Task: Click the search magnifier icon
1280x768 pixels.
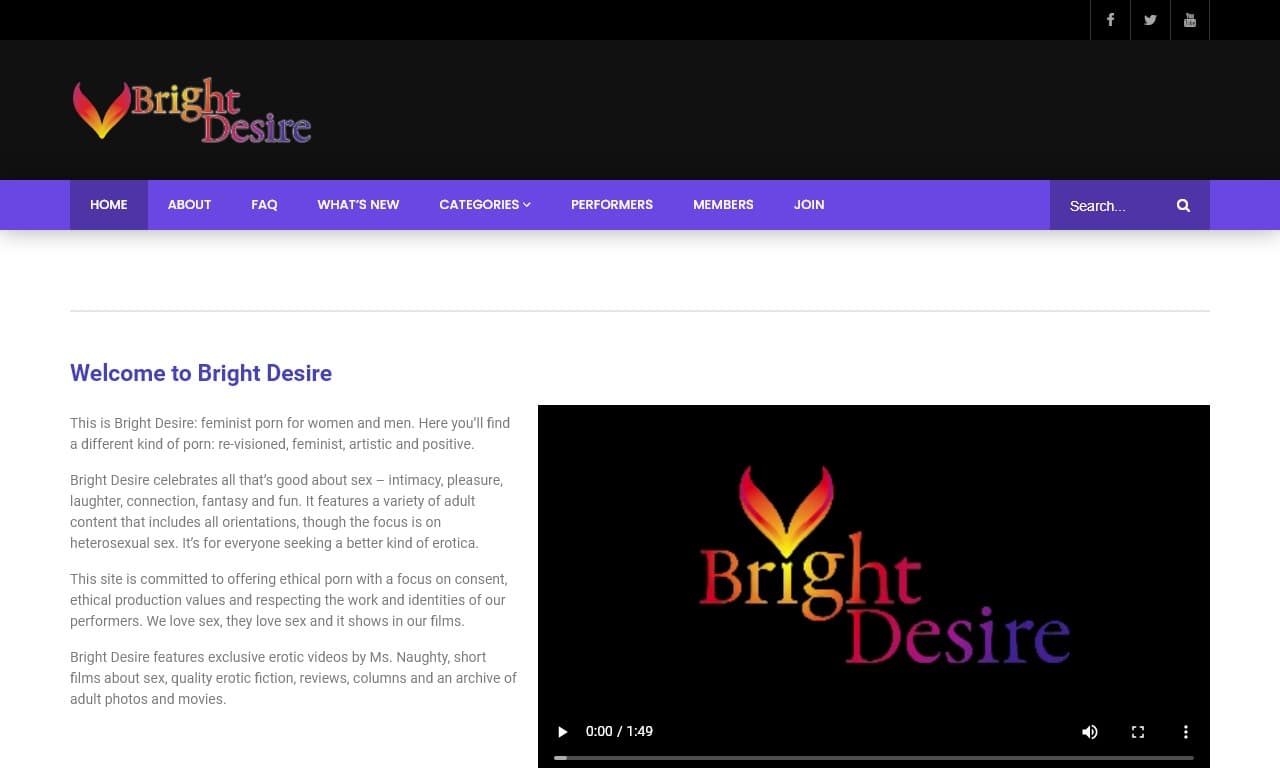Action: [1183, 205]
